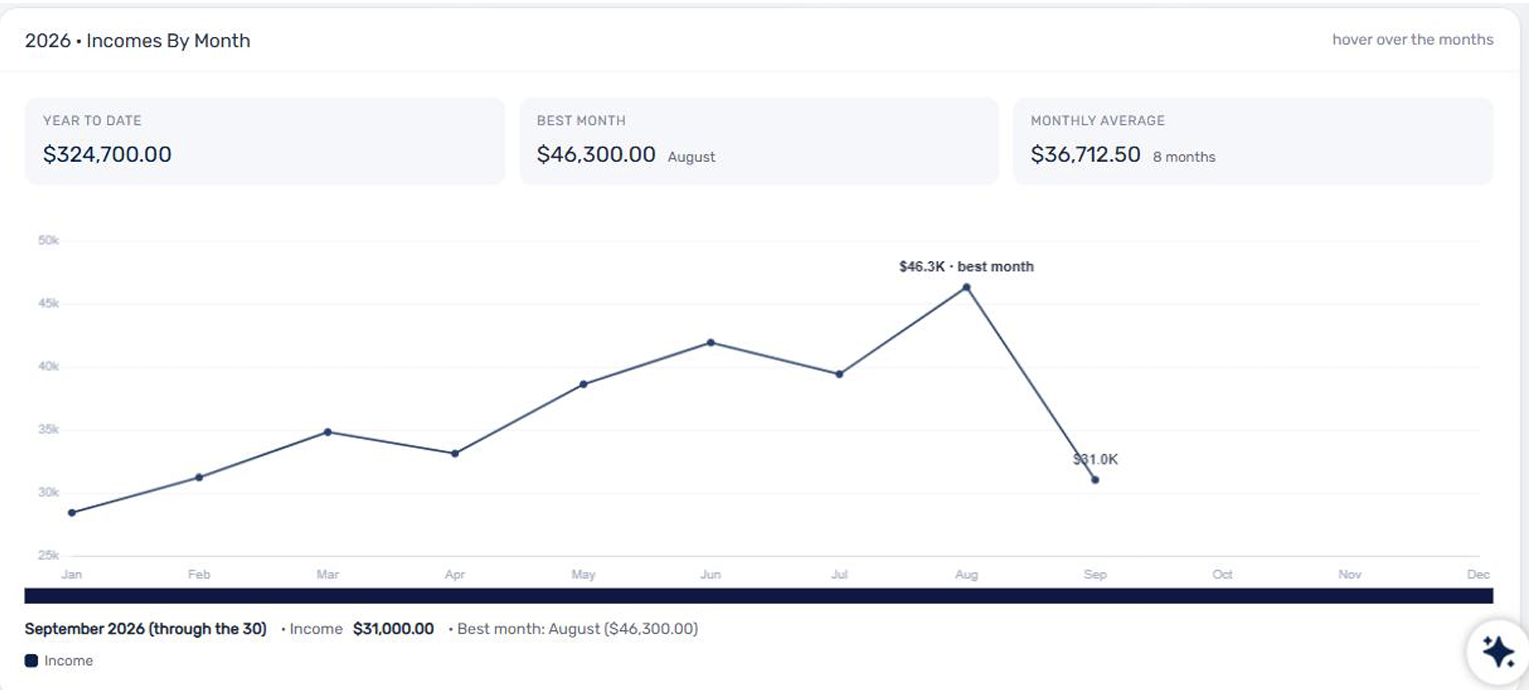Click the June data point
The height and width of the screenshot is (692, 1532).
coord(711,342)
